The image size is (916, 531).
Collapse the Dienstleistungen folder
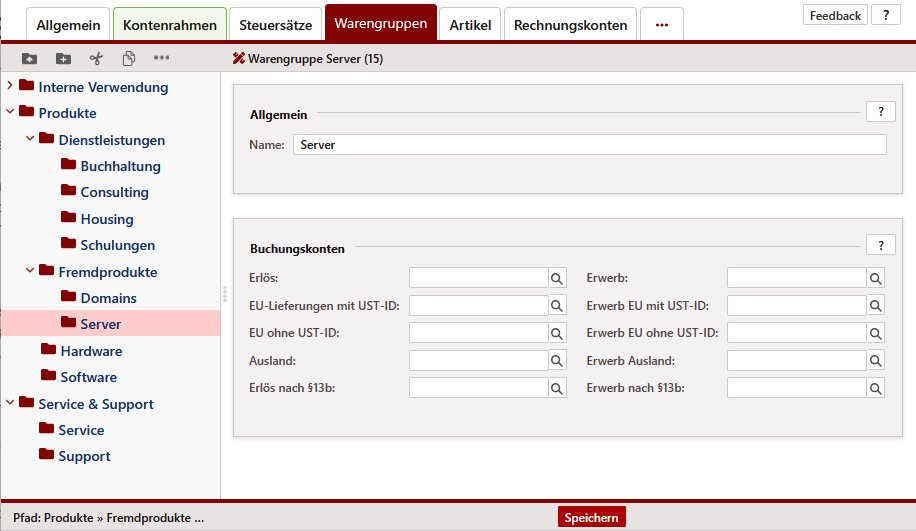[x=30, y=140]
